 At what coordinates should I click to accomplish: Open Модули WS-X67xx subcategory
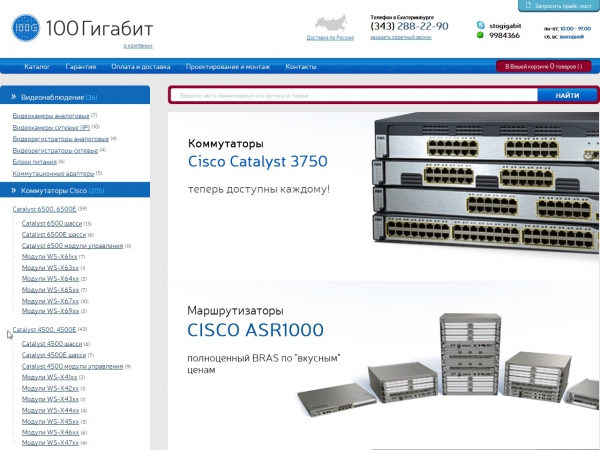click(50, 301)
